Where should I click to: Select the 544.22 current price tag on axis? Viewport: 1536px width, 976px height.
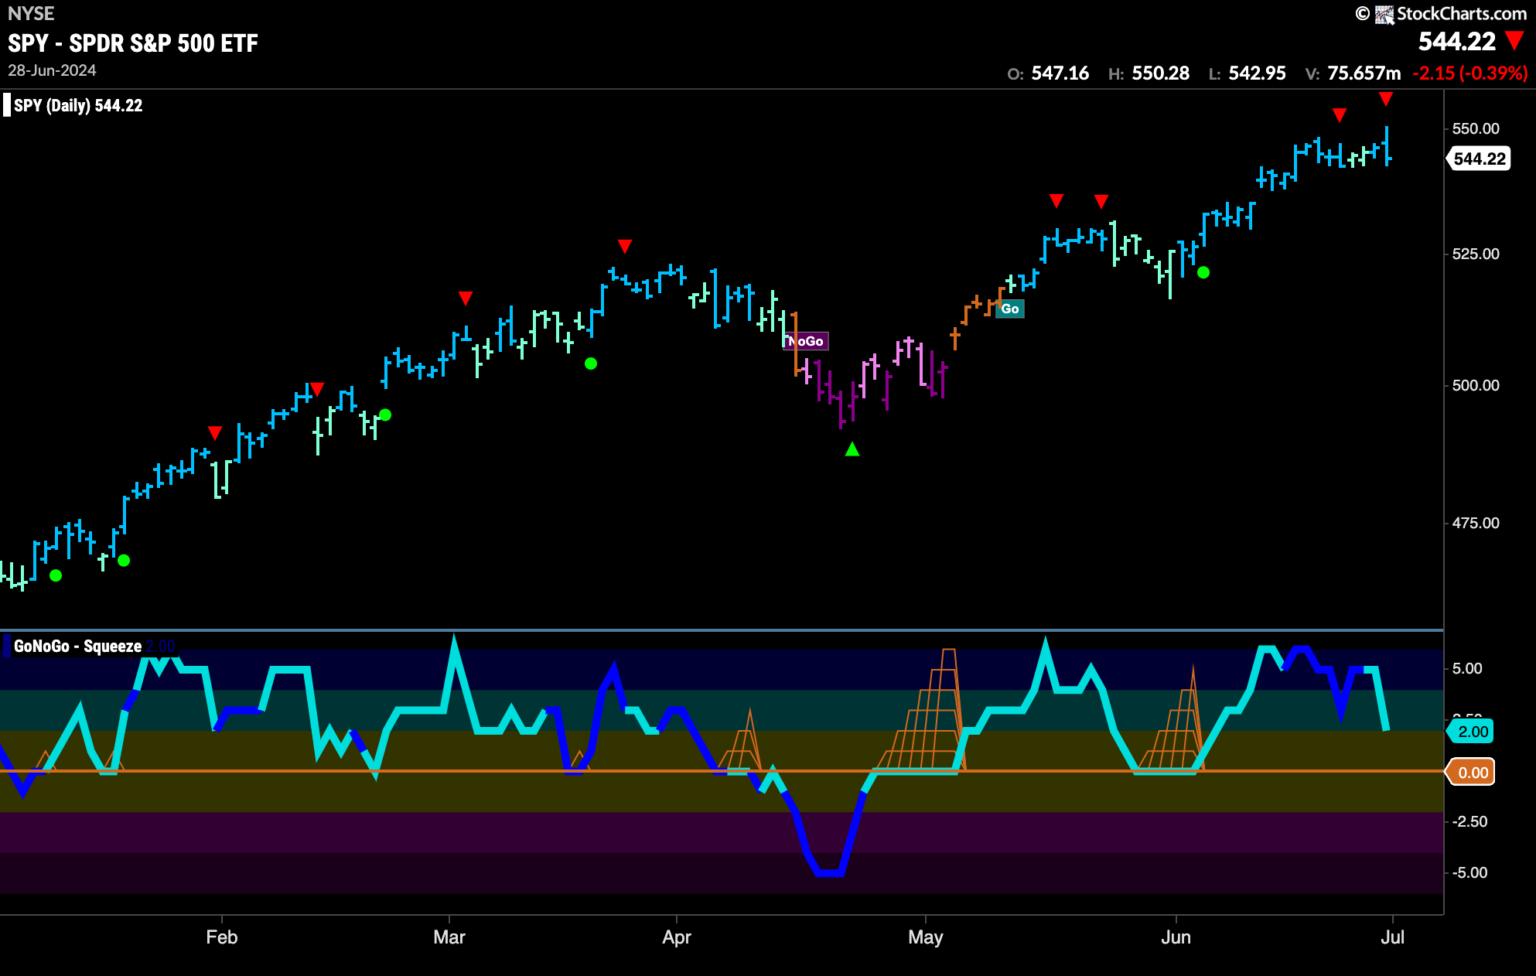tap(1479, 158)
